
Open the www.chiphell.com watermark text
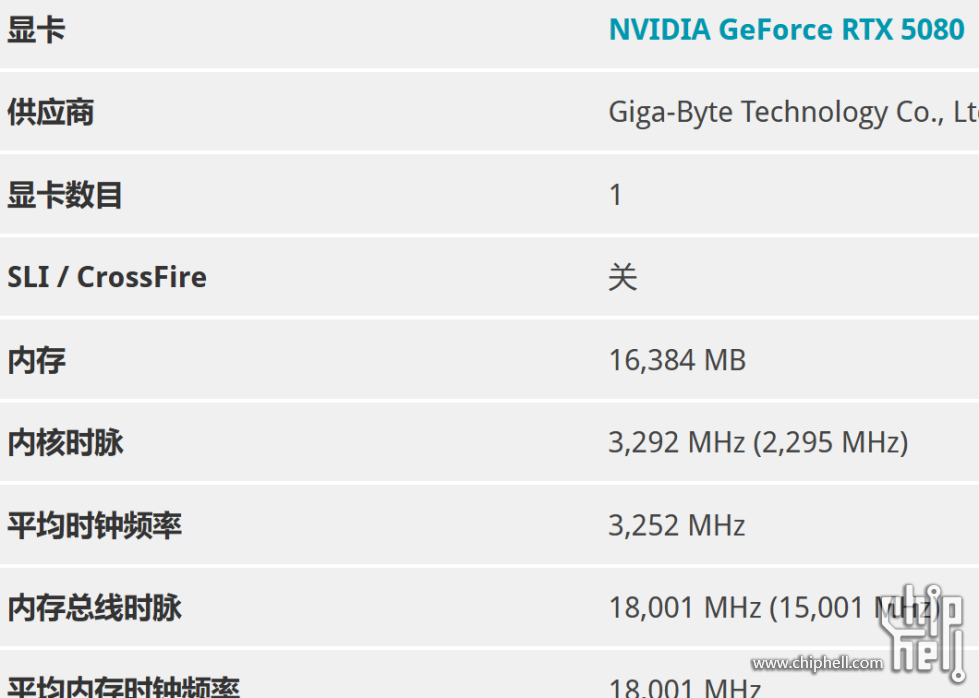pos(817,663)
